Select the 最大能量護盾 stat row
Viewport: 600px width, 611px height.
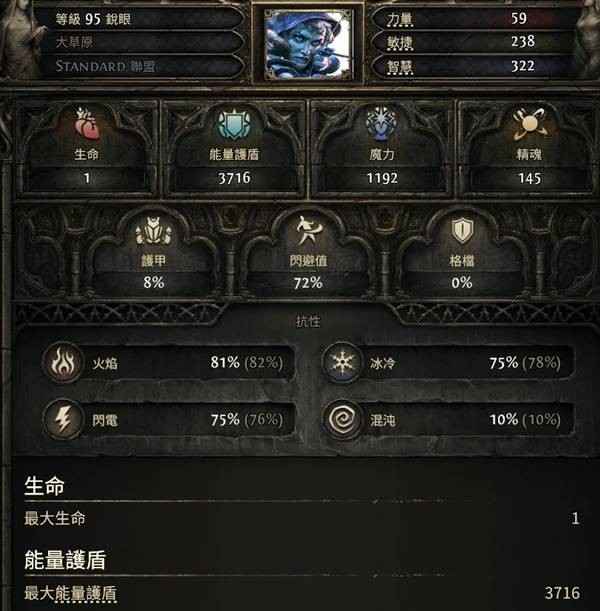(x=302, y=593)
